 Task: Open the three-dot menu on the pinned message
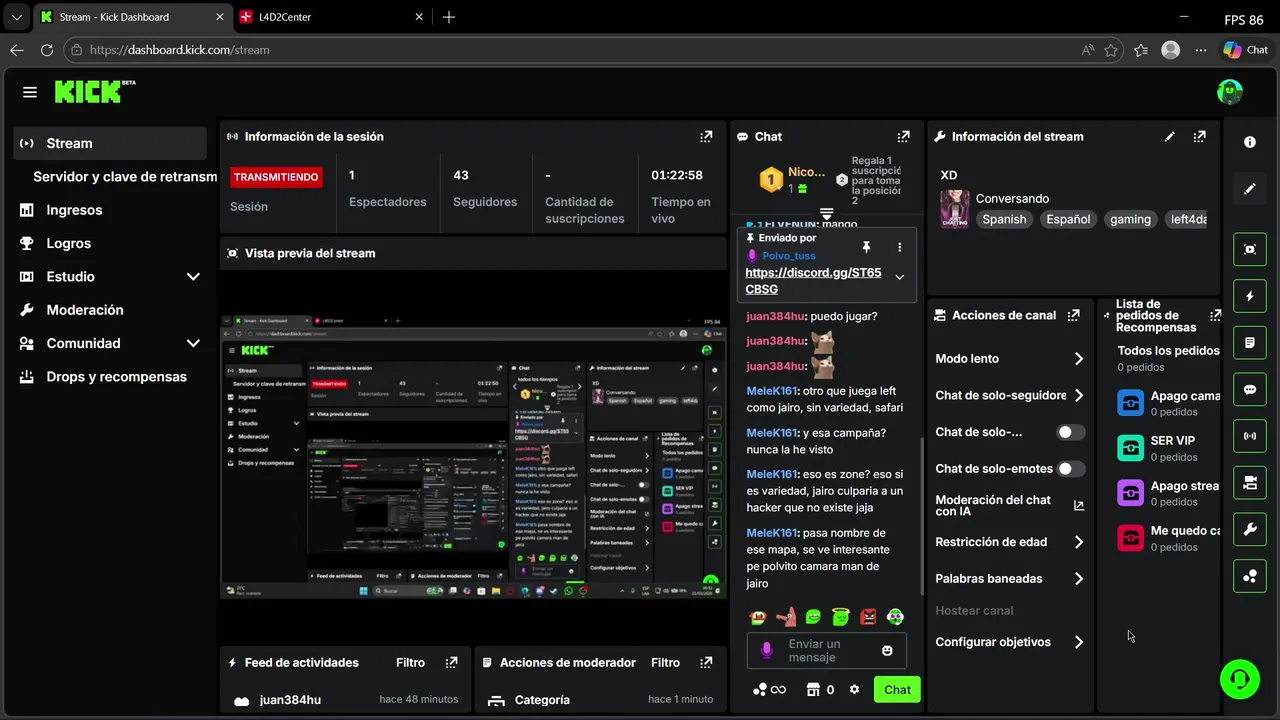pyautogui.click(x=900, y=247)
